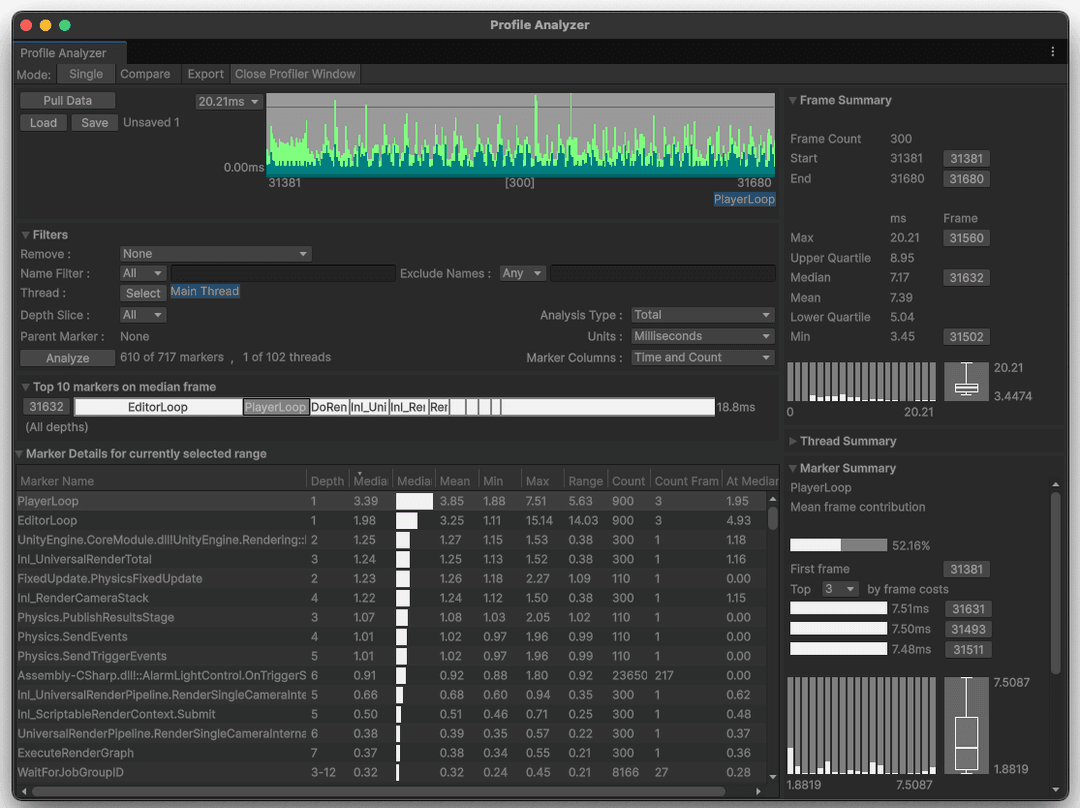Load a saved profile capture

coord(44,122)
